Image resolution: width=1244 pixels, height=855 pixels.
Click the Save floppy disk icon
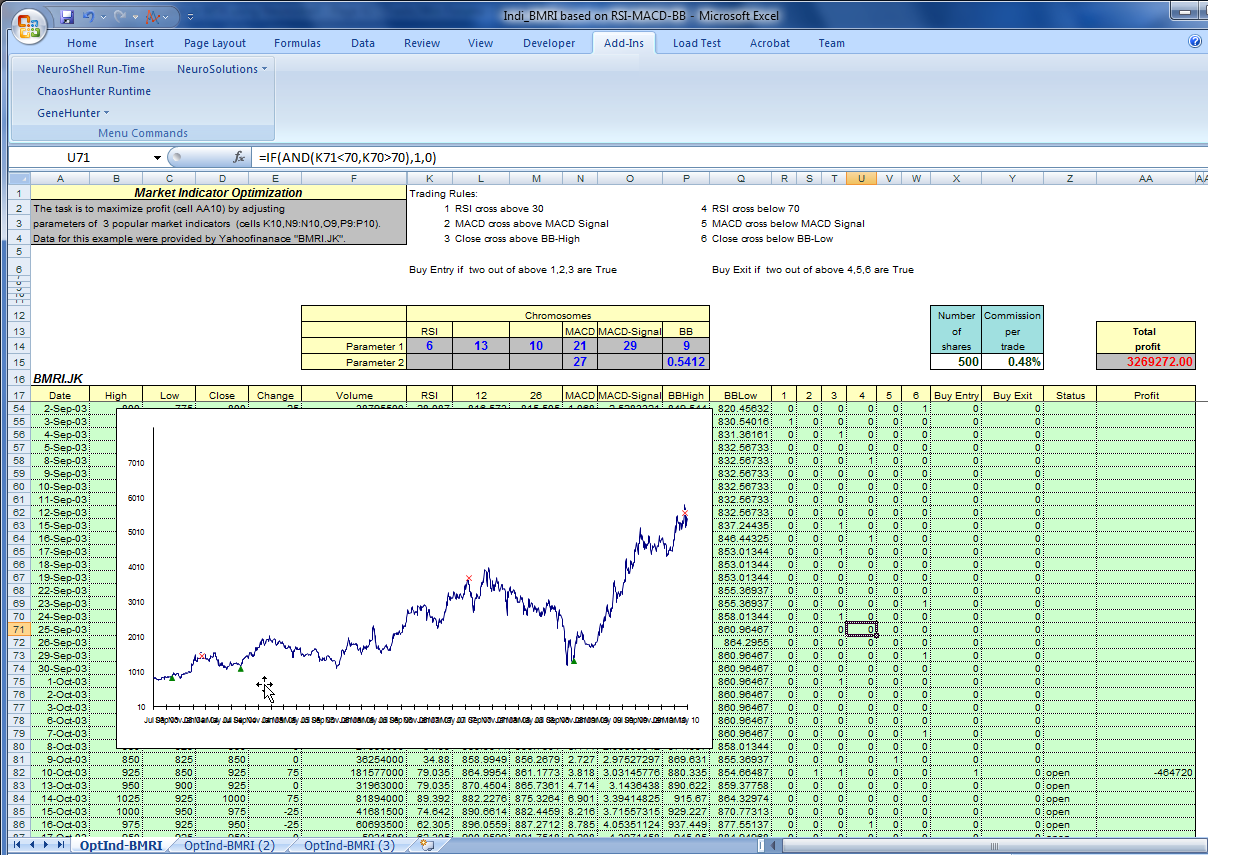coord(67,16)
